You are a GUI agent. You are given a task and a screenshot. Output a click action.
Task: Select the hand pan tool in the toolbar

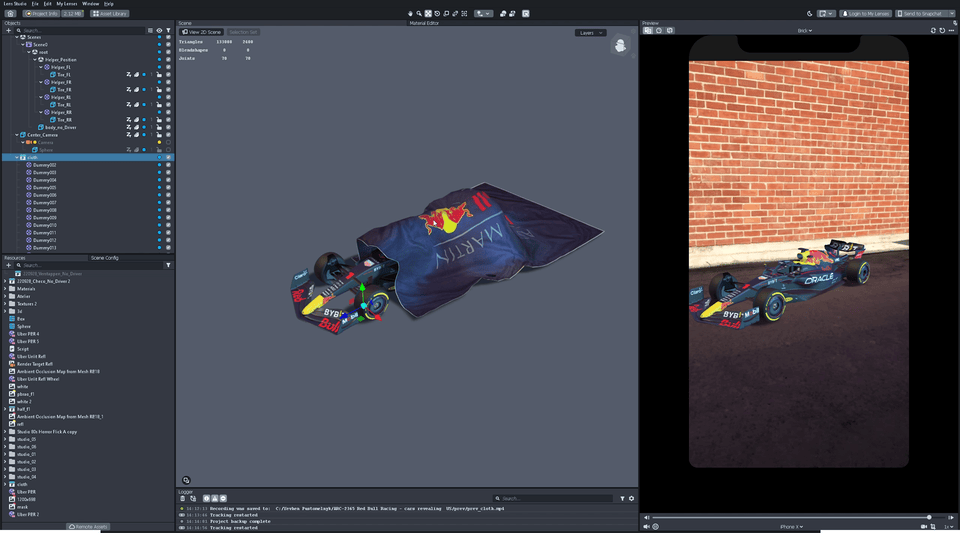click(x=410, y=13)
